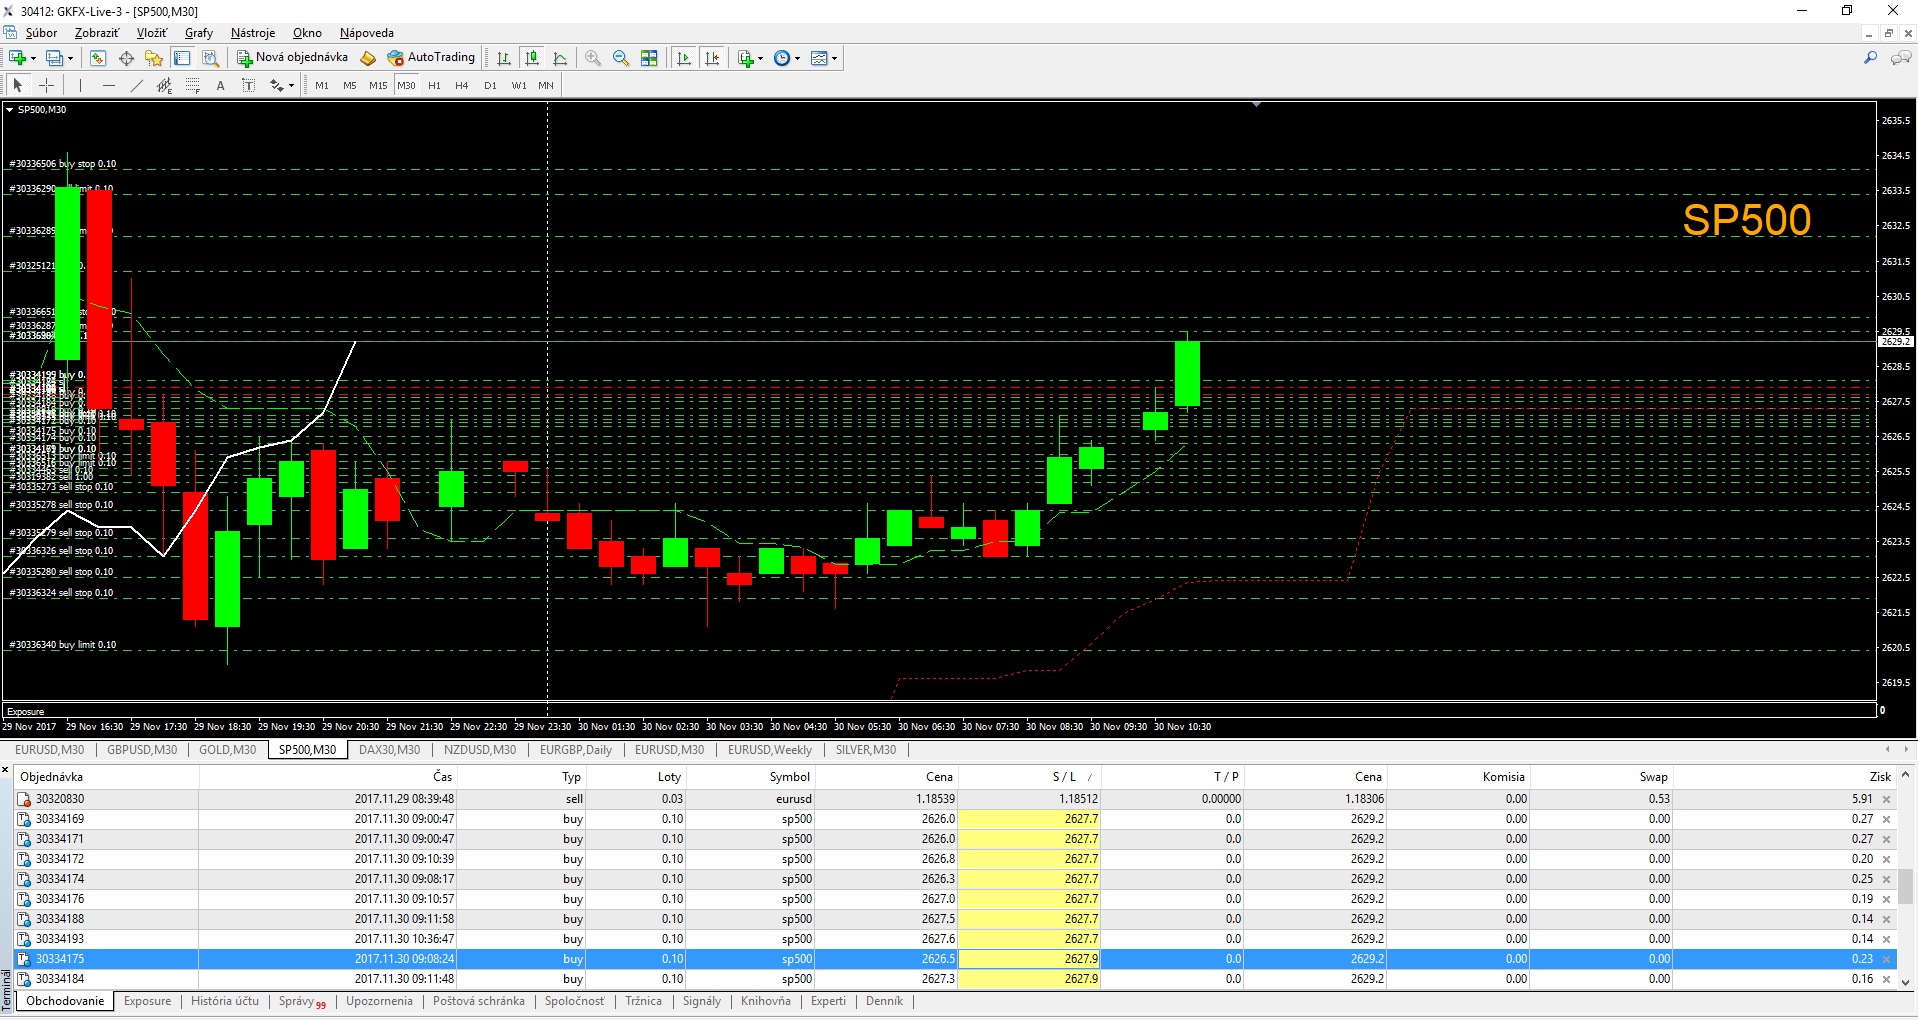Switch to the GOLD,M30 chart tab

tap(227, 750)
